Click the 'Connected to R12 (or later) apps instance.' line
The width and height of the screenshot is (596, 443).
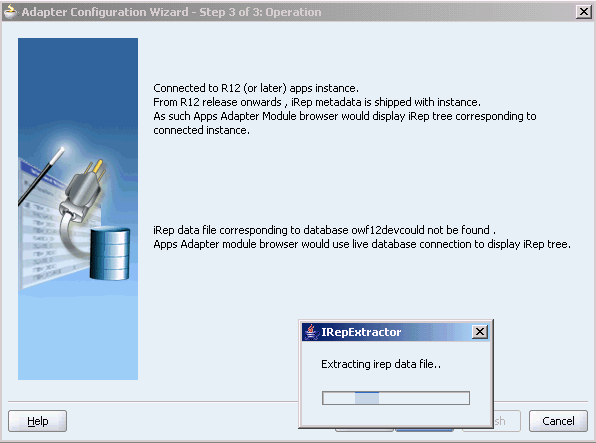[256, 88]
